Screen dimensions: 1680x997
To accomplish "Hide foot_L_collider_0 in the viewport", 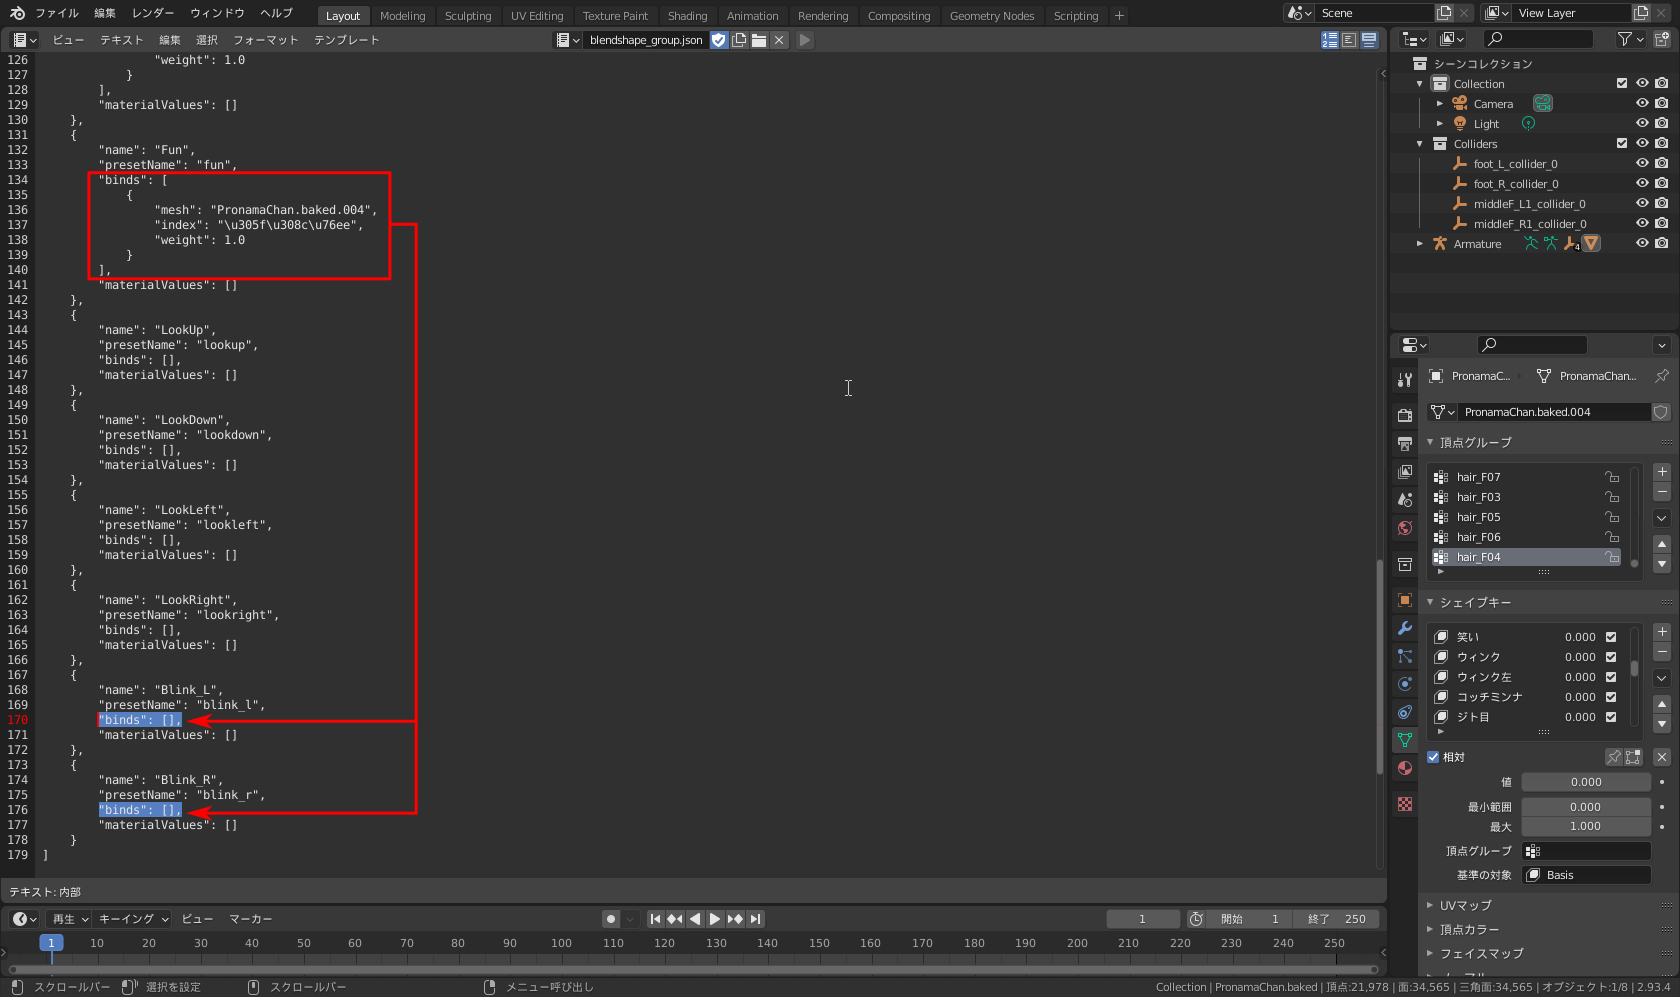I will pyautogui.click(x=1642, y=163).
